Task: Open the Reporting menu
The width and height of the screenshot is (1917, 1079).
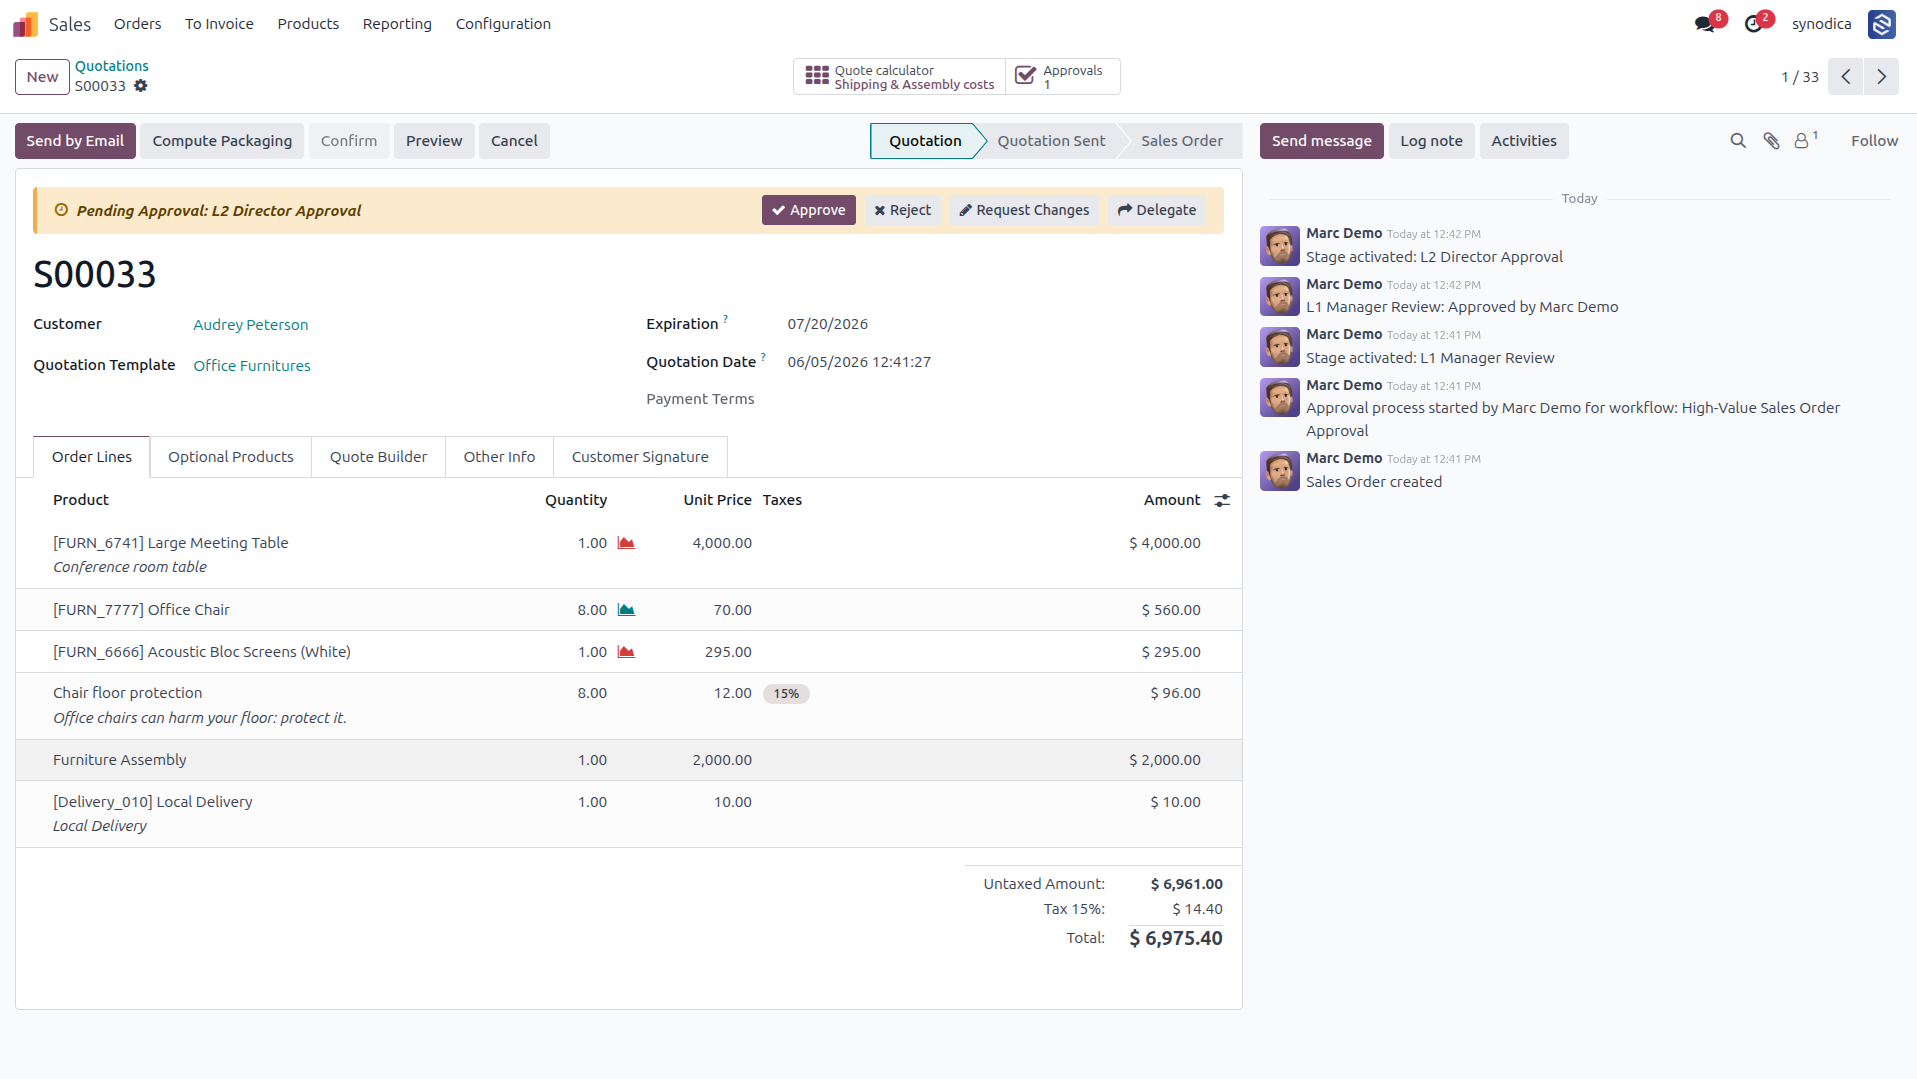Action: 397,24
